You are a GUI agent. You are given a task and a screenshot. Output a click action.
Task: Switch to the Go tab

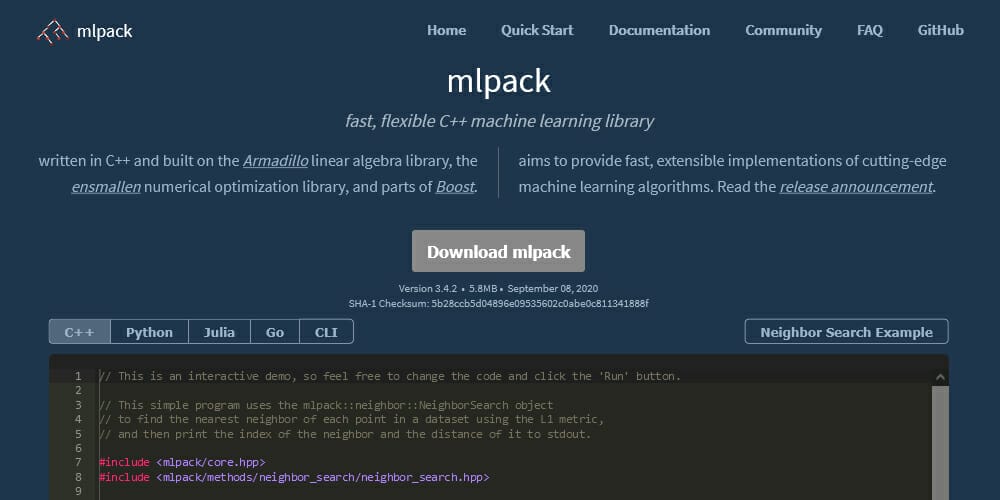[x=275, y=332]
